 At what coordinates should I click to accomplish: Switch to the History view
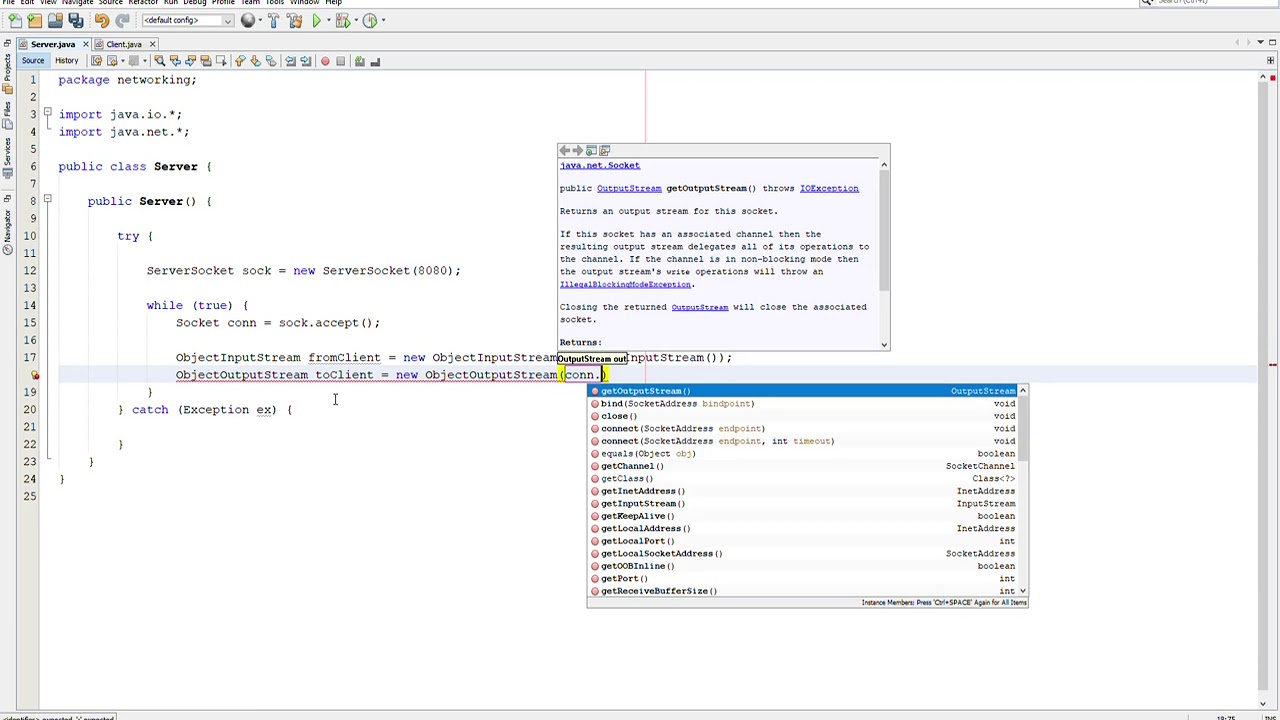pos(66,61)
